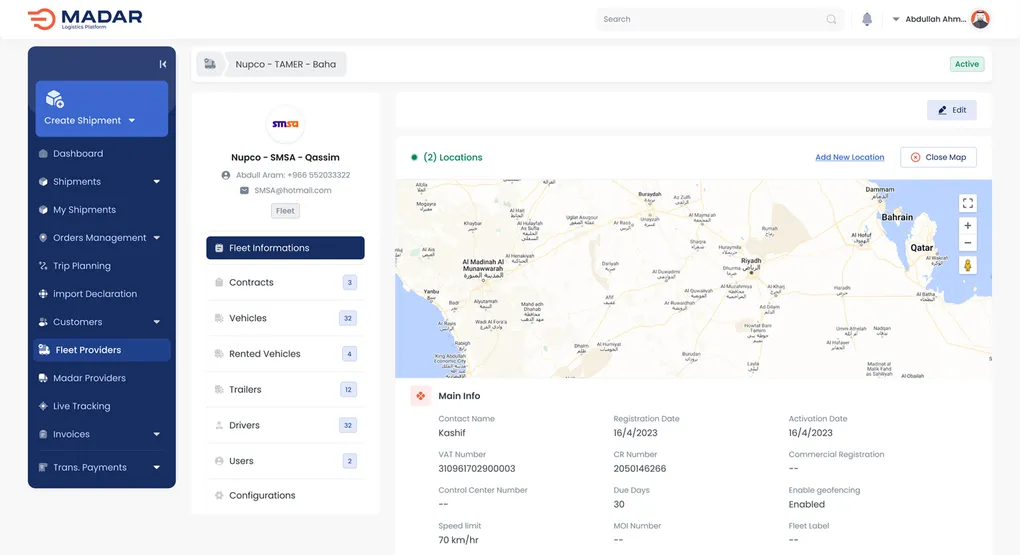This screenshot has width=1020, height=555.
Task: Click the contact email envelope icon
Action: (245, 190)
